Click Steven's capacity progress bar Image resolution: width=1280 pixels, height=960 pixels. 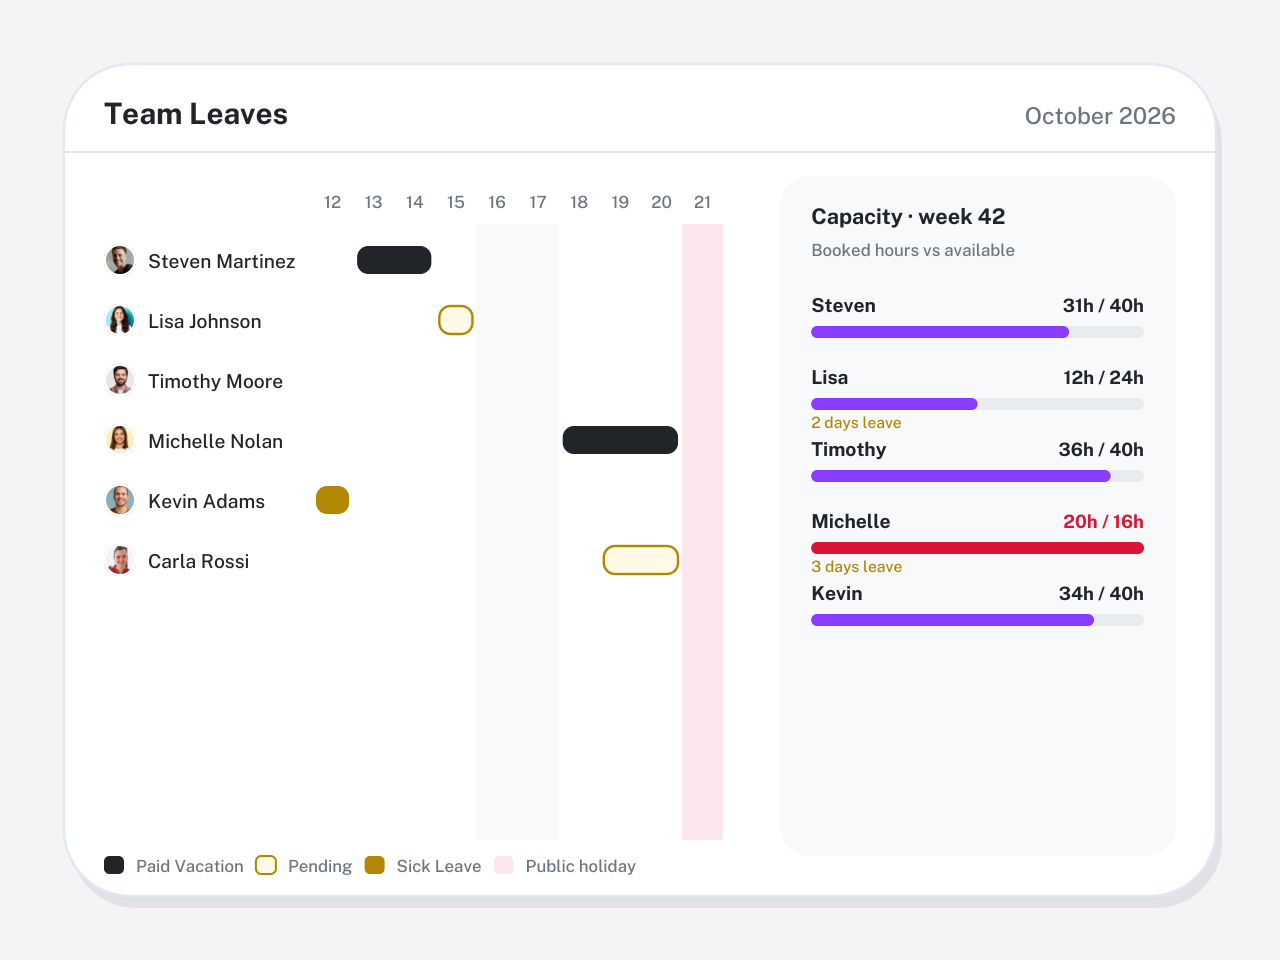point(977,332)
